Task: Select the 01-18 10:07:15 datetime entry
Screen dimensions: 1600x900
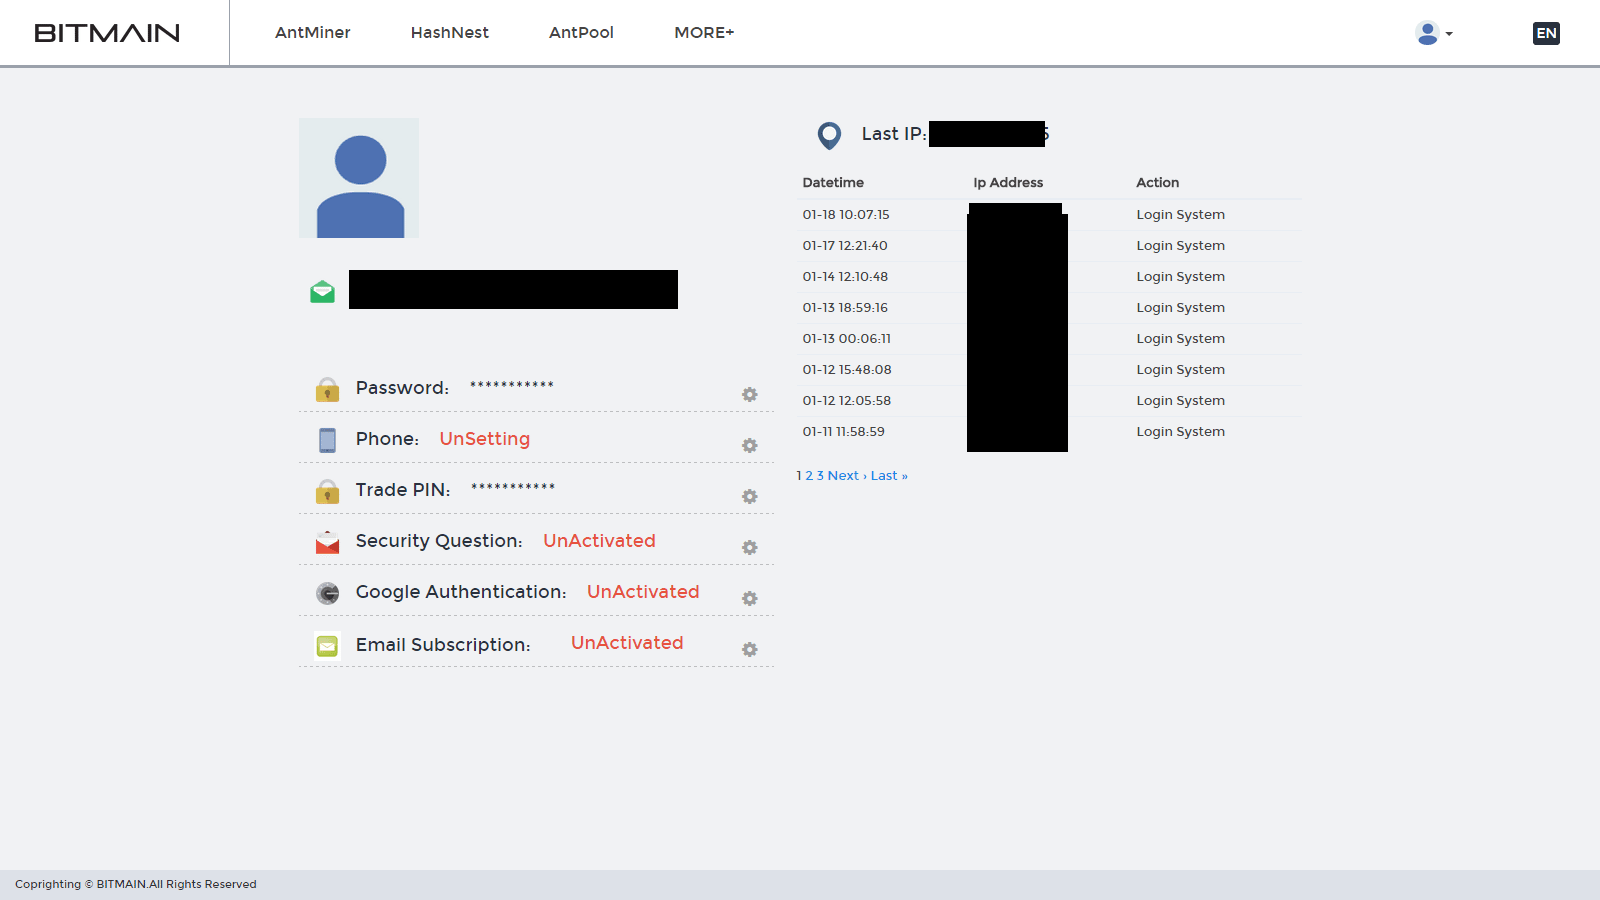Action: [846, 215]
